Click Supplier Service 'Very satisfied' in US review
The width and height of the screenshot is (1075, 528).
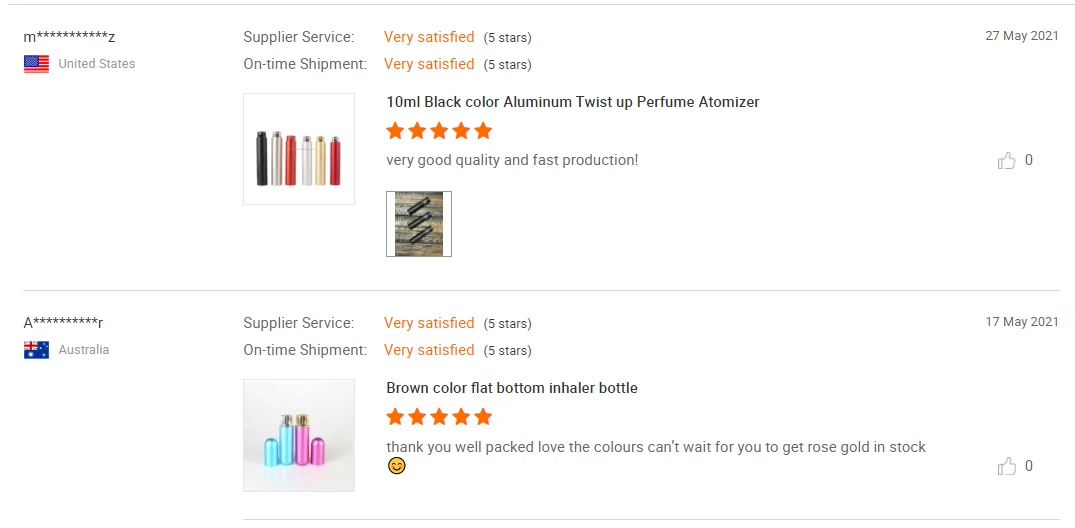(x=429, y=37)
